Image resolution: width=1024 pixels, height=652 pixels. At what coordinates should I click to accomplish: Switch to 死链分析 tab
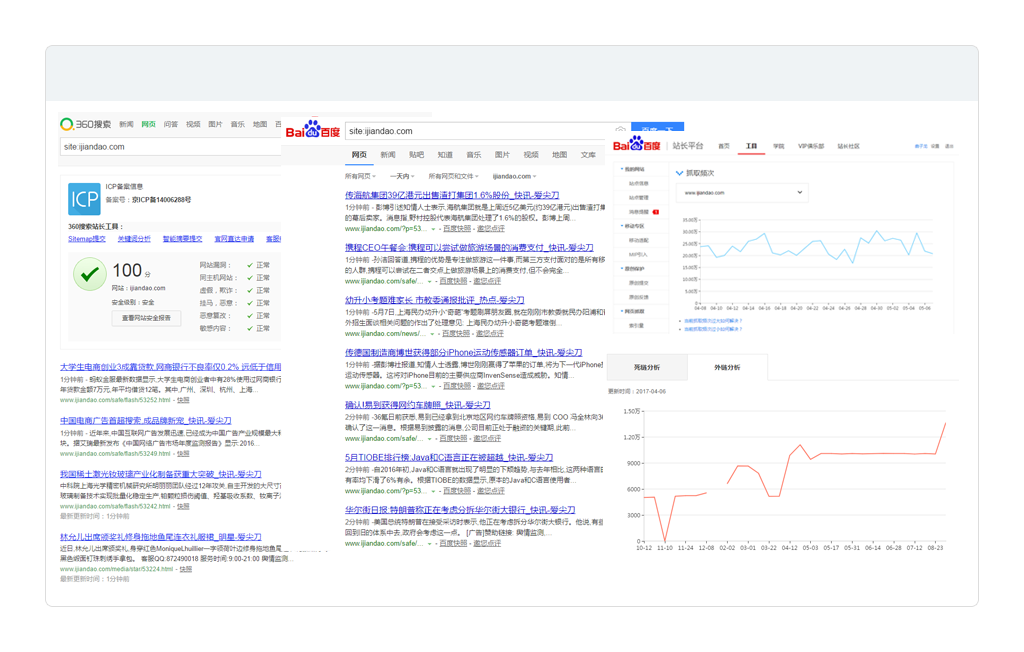coord(647,368)
